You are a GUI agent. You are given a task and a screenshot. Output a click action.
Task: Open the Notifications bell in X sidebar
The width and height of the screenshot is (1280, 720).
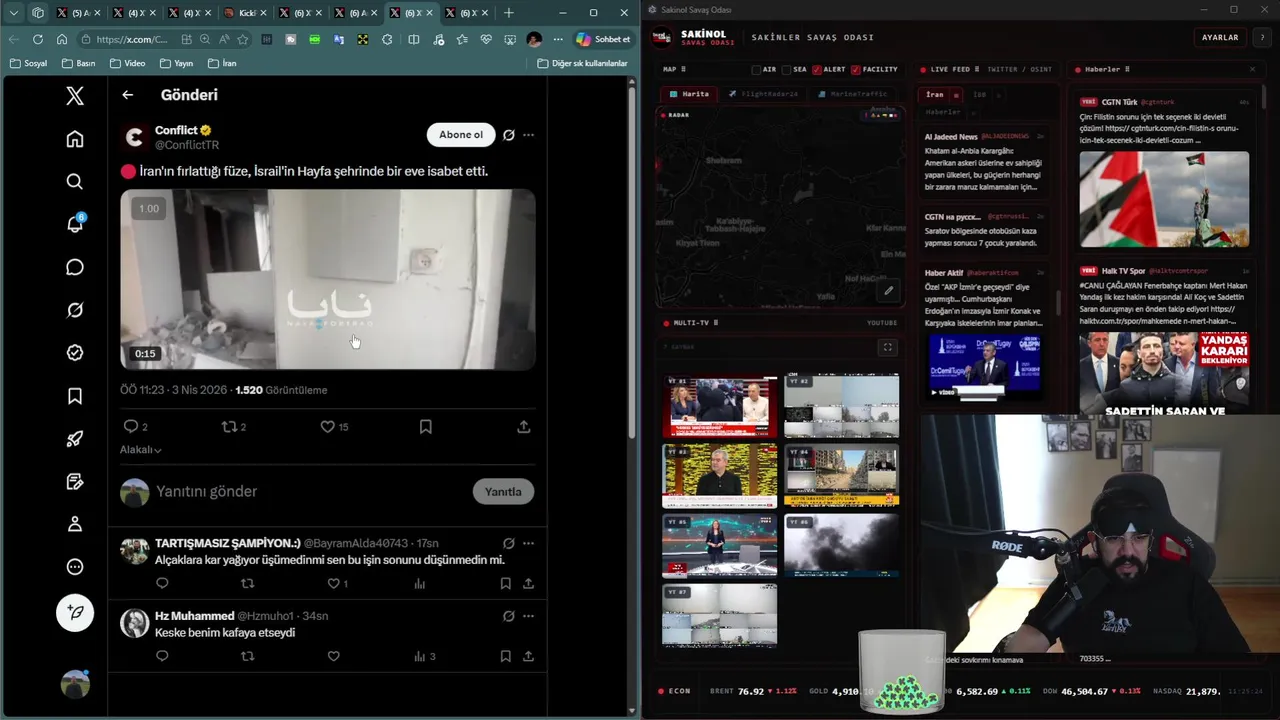click(75, 224)
